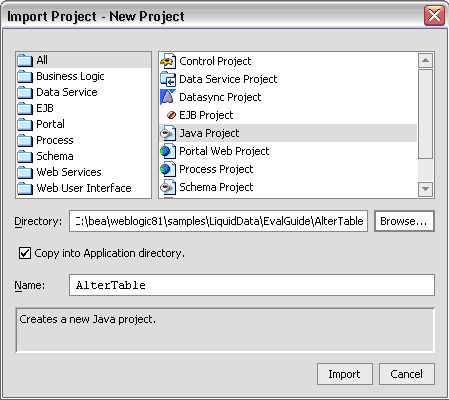
Task: Click the Portal Web Project icon
Action: point(168,151)
